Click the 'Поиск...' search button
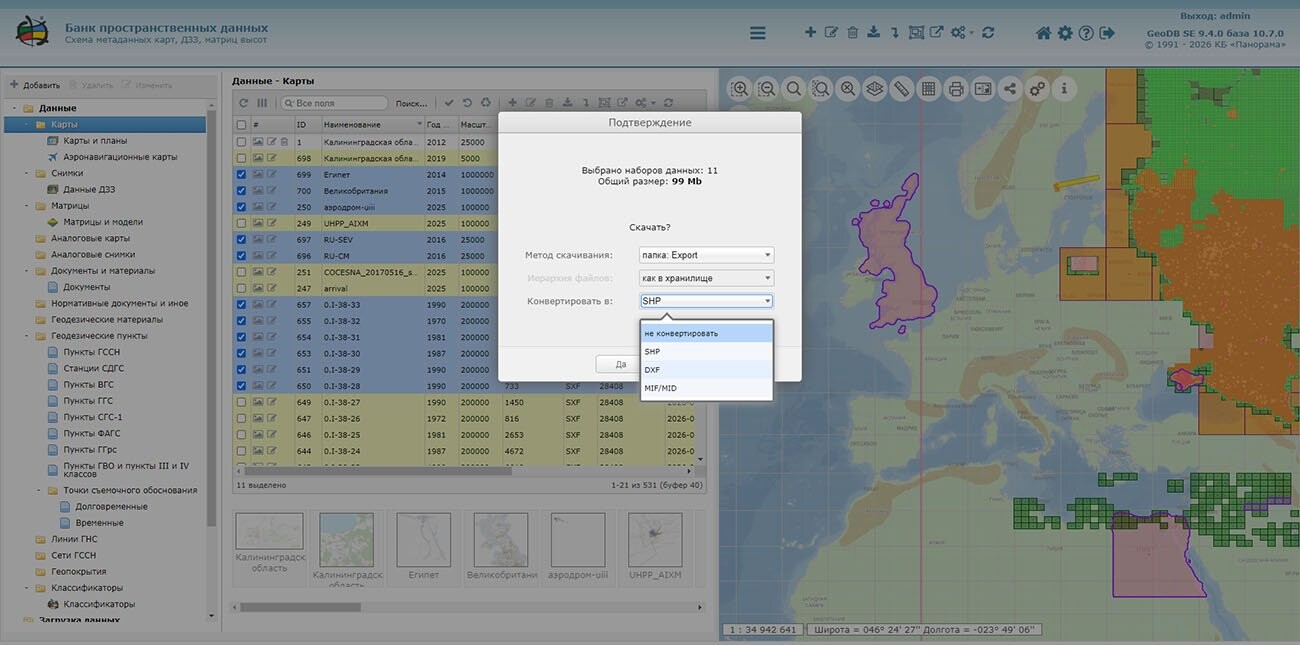 point(411,103)
